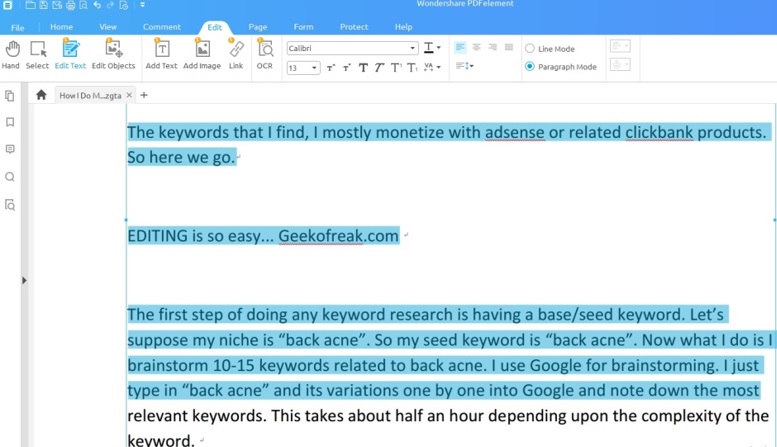Expand the left side panel arrow
This screenshot has width=777, height=447.
tap(24, 281)
